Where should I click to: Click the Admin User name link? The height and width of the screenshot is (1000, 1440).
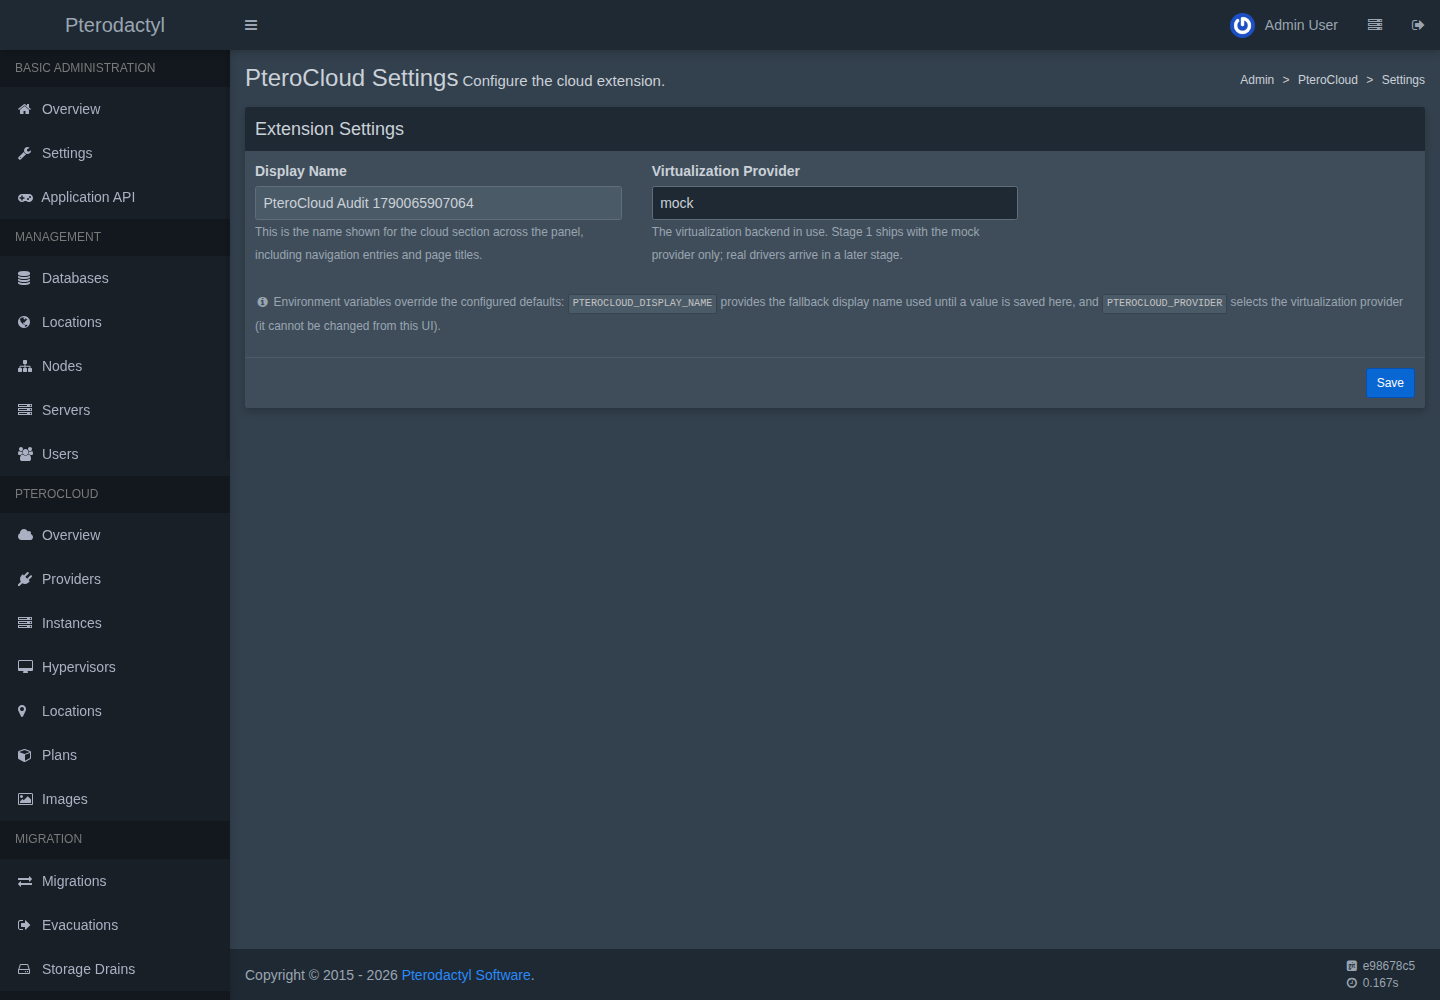(1301, 25)
